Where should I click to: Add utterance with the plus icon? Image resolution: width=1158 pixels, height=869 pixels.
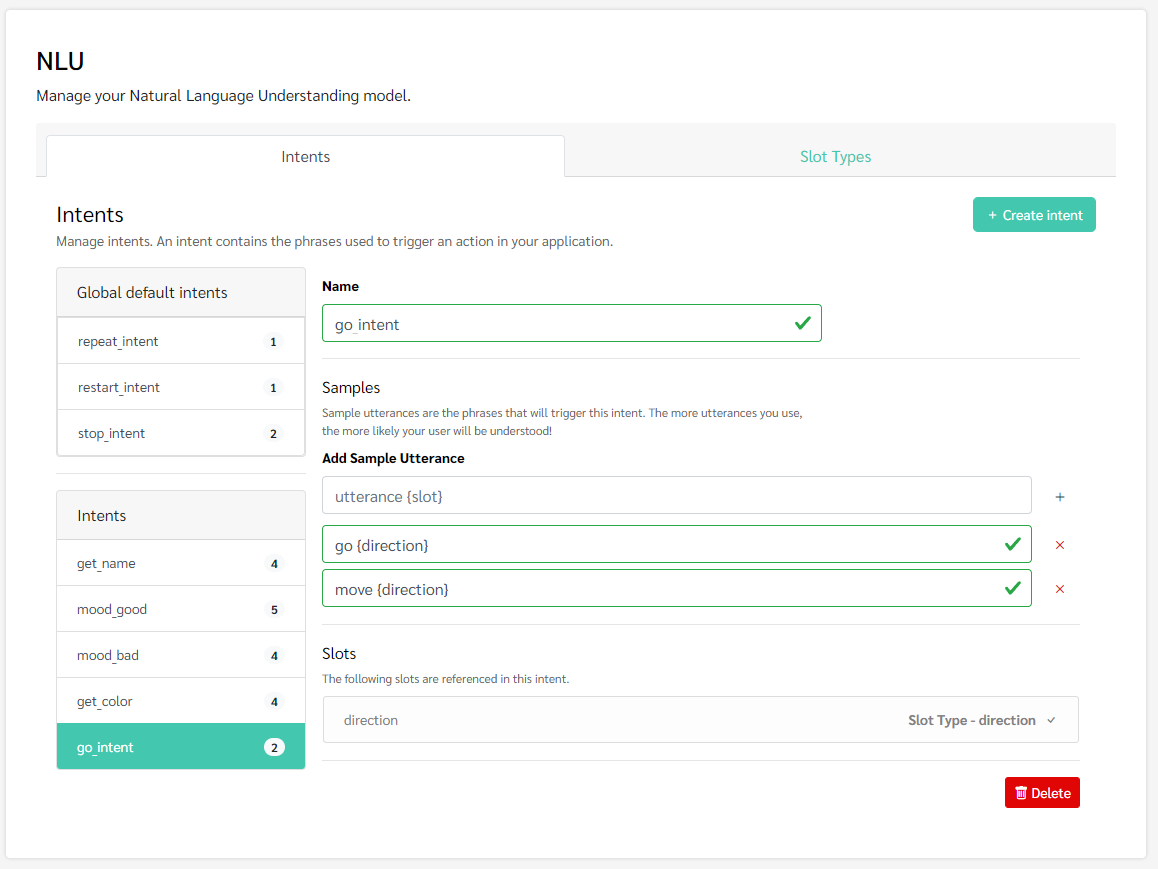[x=1060, y=497]
